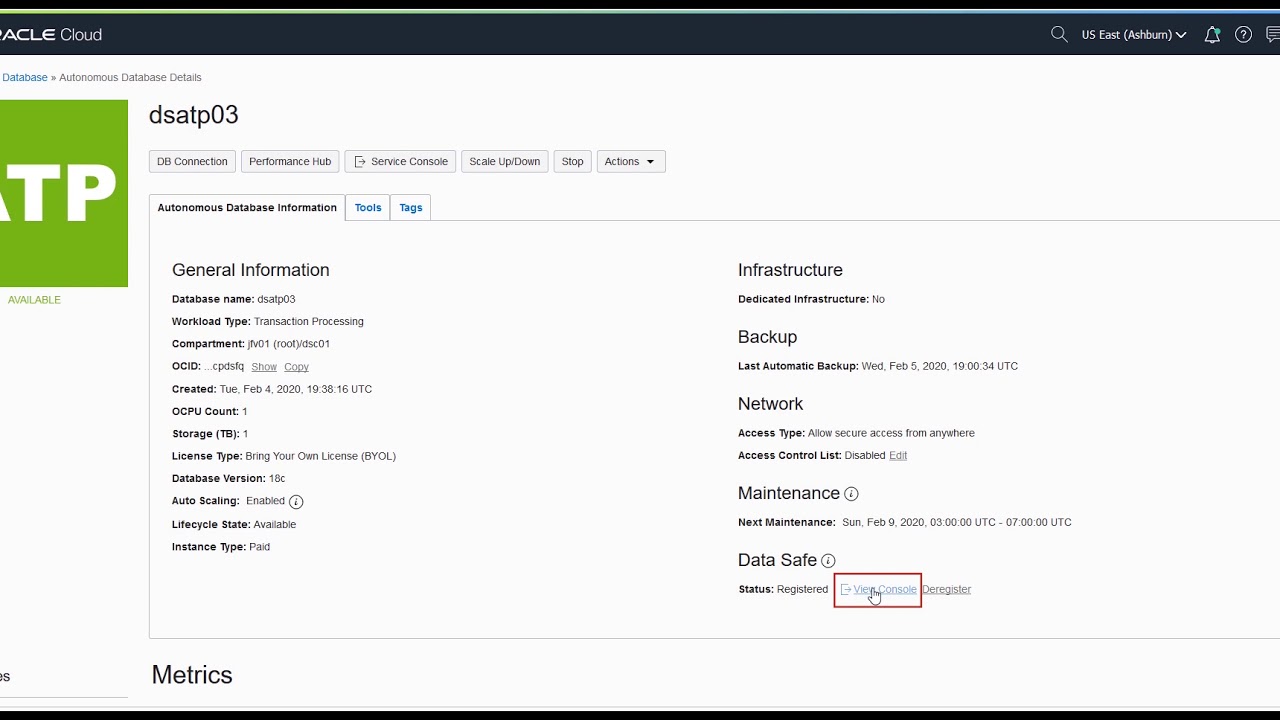Click the Compartment jfv01 (root)/dsc01 value

coord(289,343)
